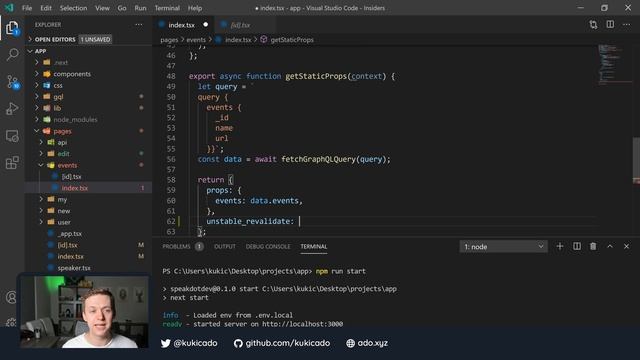Open the Selection menu
This screenshot has width=640, height=360.
click(x=73, y=8)
